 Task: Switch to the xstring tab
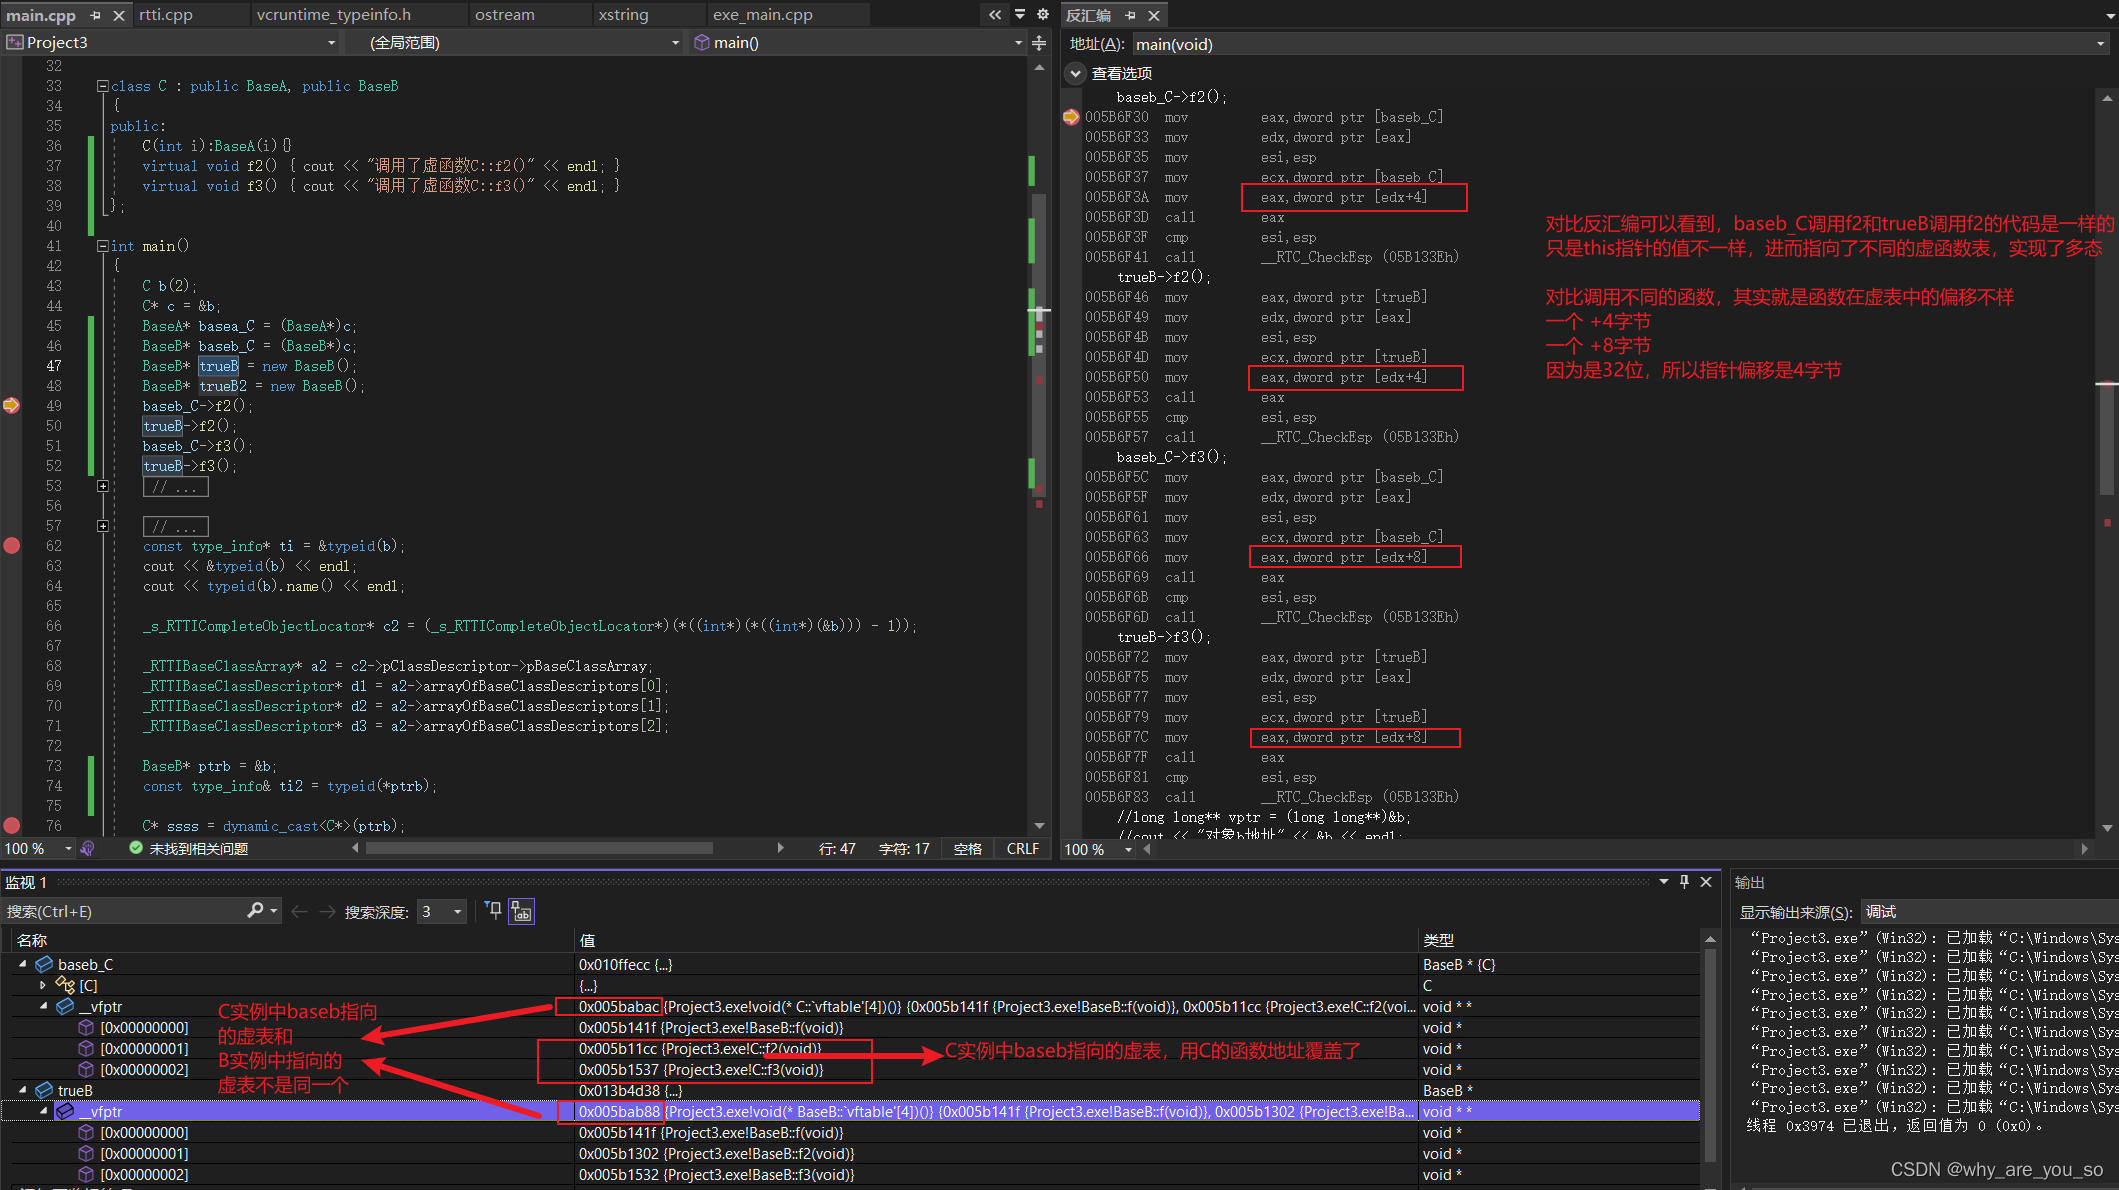pos(622,14)
